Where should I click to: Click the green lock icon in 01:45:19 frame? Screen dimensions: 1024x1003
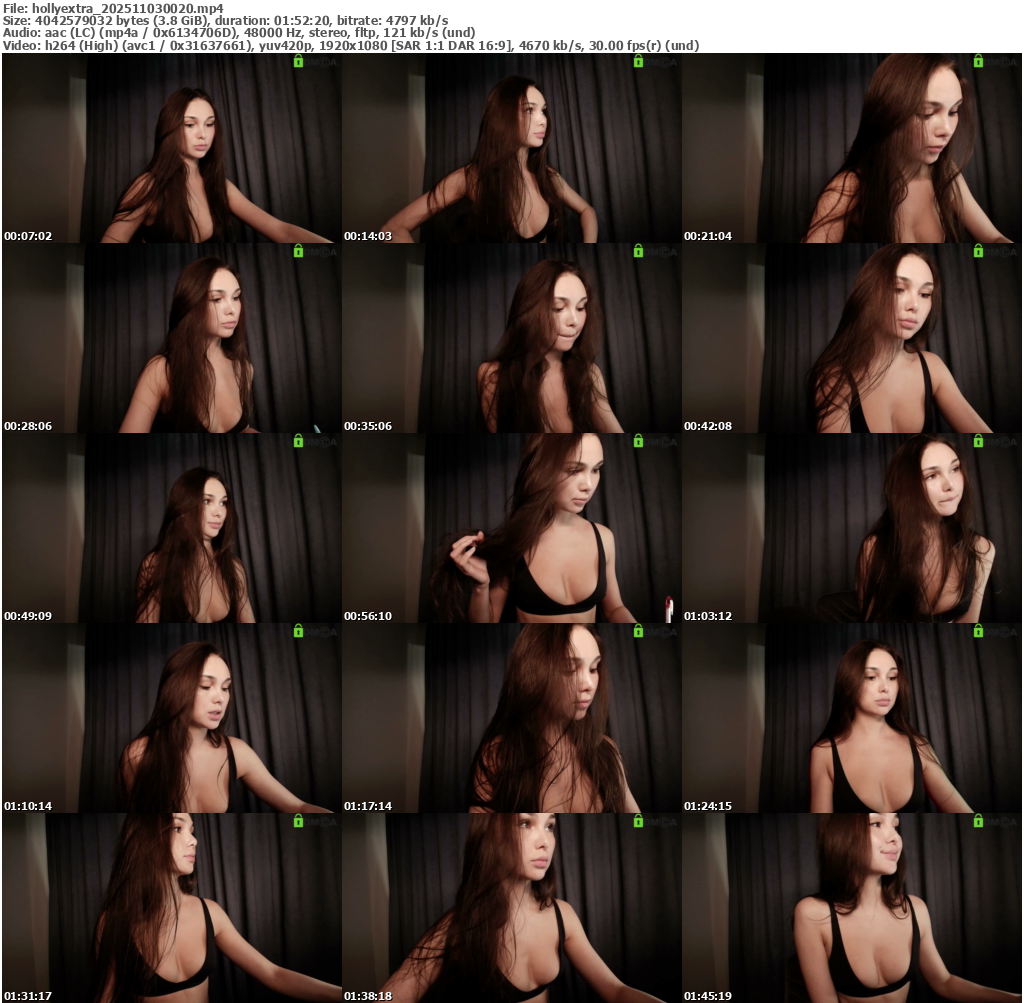978,821
